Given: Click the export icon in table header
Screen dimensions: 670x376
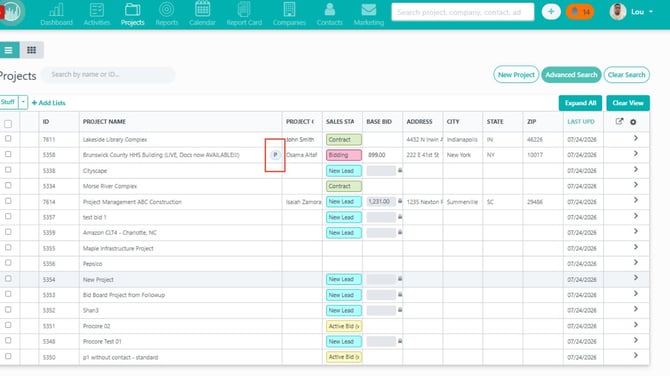Looking at the screenshot, I should tap(619, 122).
